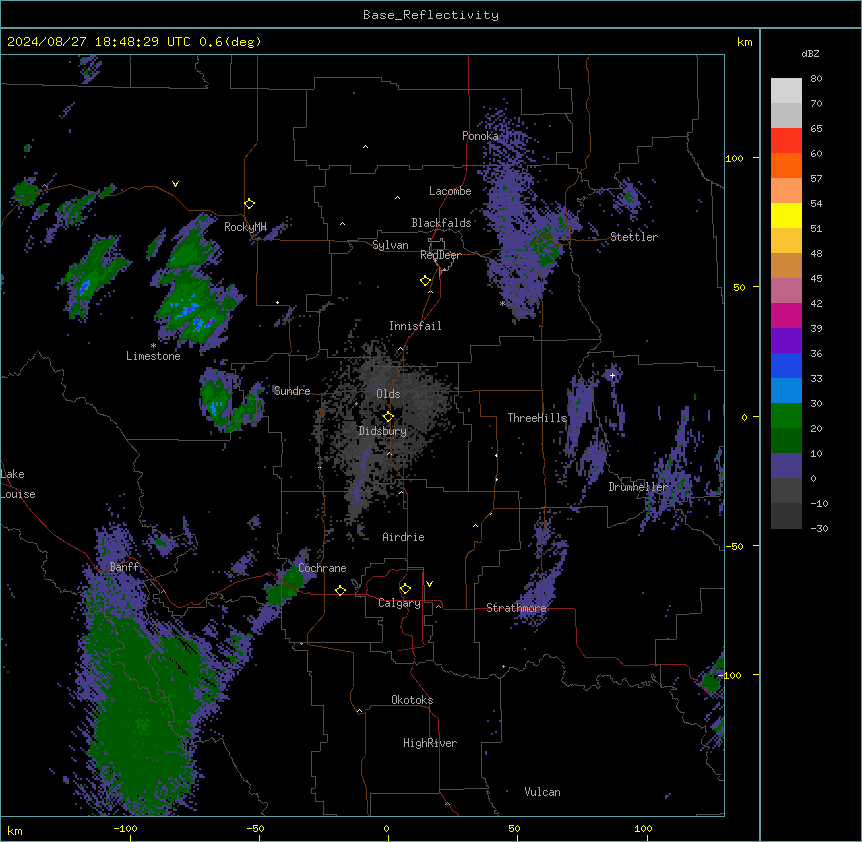862x842 pixels.
Task: Click the yellow diamond marker near RockyMH
Action: click(x=250, y=204)
